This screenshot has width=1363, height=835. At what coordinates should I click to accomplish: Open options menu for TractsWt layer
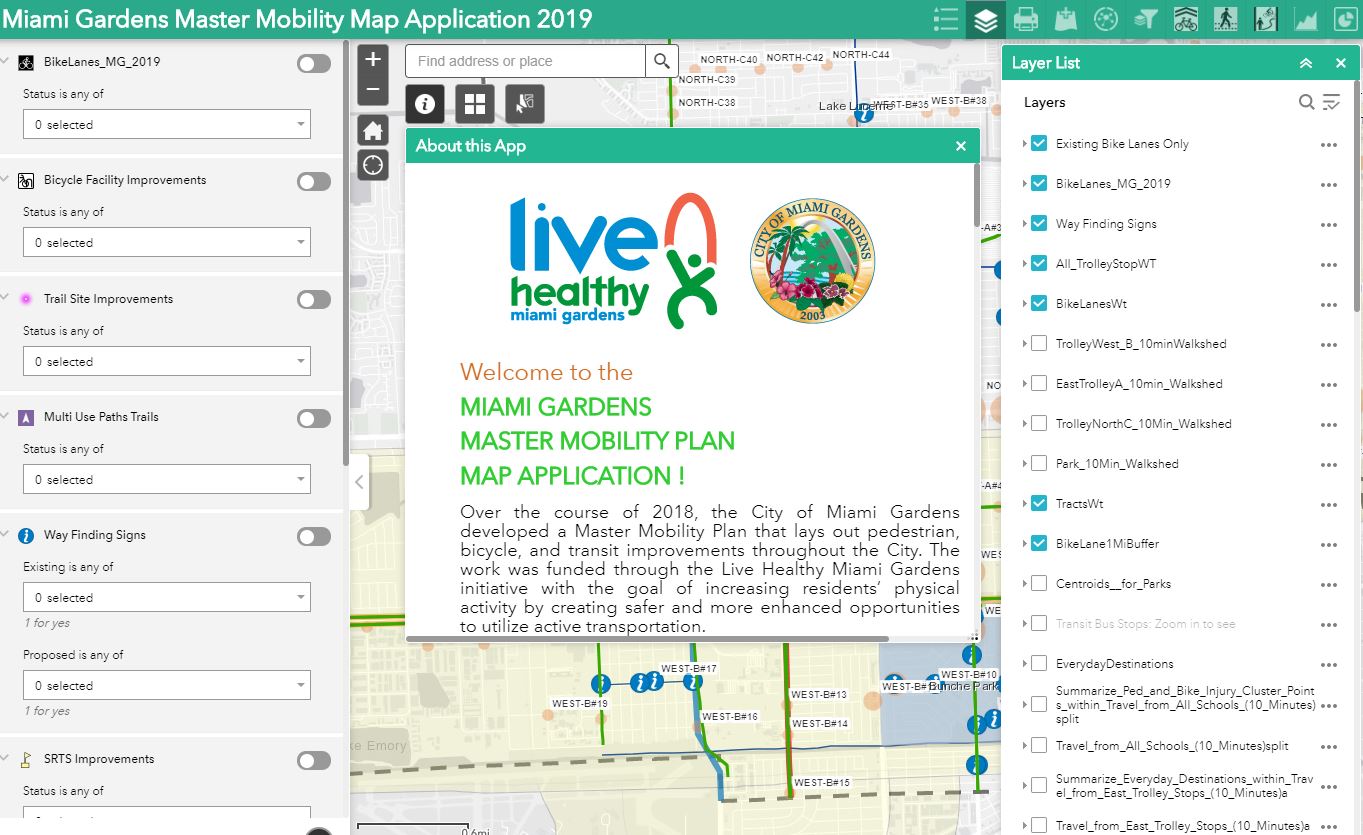point(1329,504)
